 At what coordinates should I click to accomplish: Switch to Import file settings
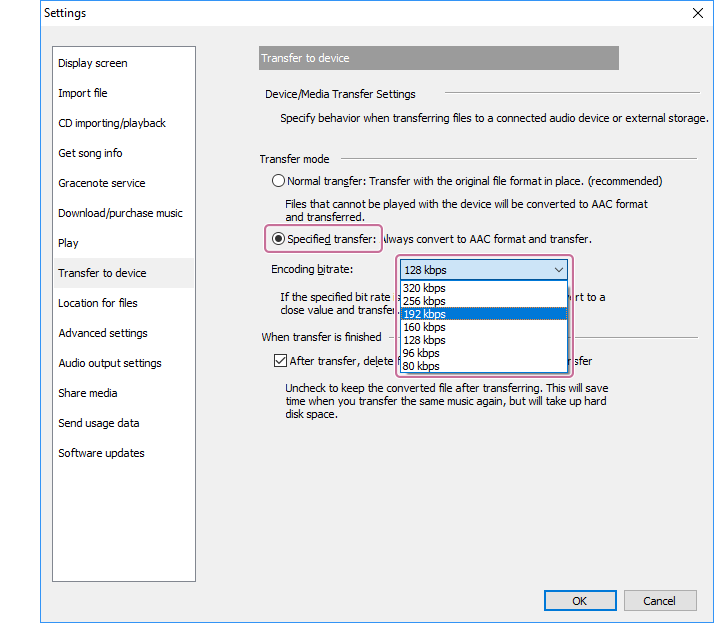83,93
